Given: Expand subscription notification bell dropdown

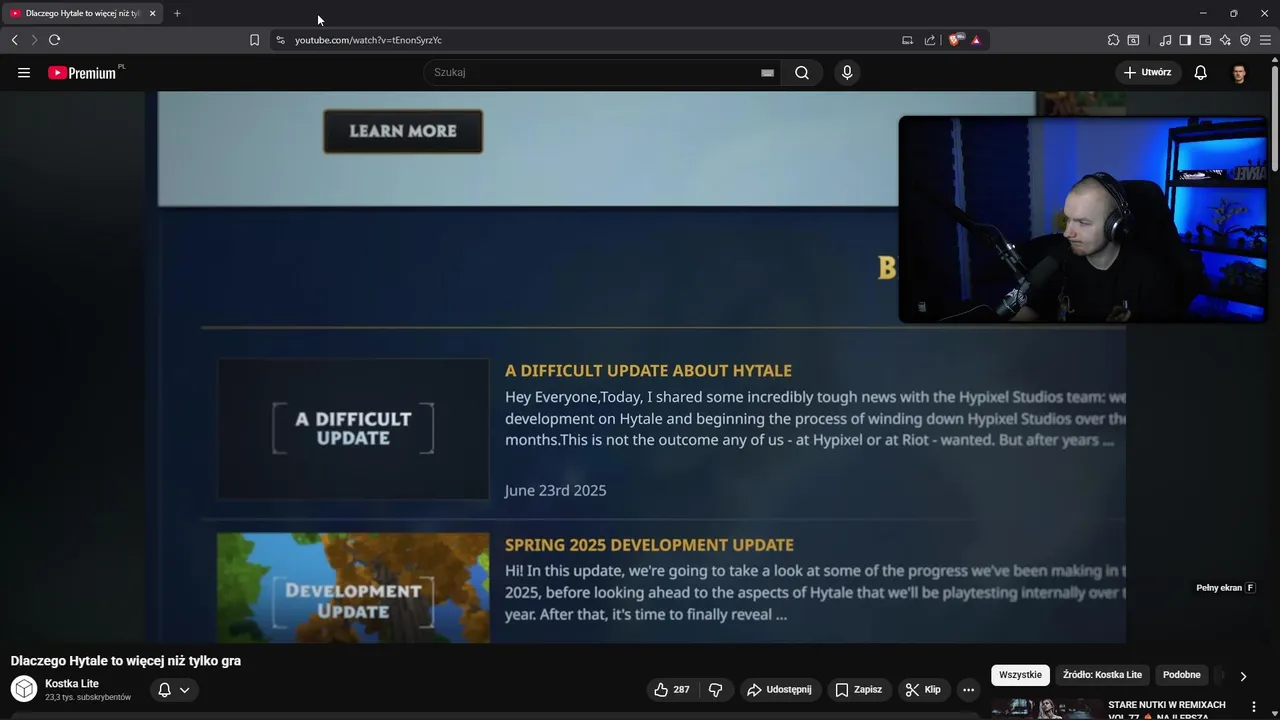Looking at the screenshot, I should tap(174, 690).
